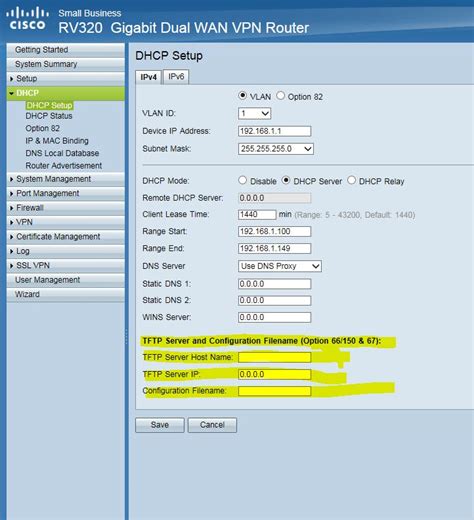
Task: Expand Port Management in sidebar
Action: pos(66,193)
